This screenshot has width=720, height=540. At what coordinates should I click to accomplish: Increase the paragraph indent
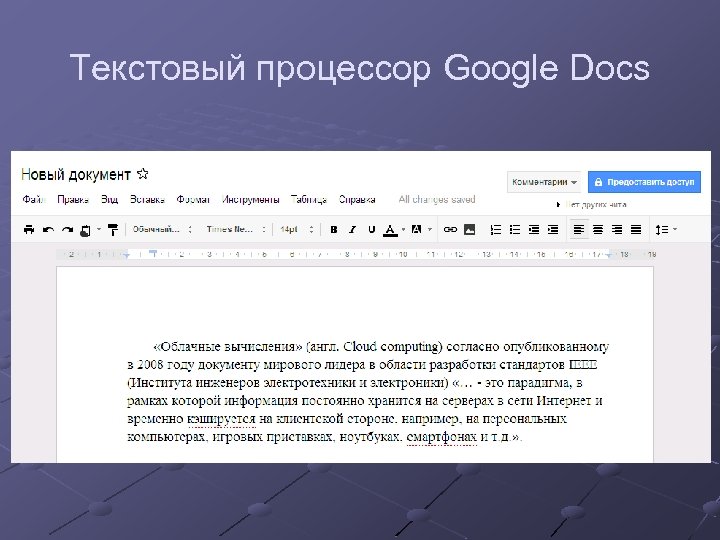pyautogui.click(x=553, y=229)
